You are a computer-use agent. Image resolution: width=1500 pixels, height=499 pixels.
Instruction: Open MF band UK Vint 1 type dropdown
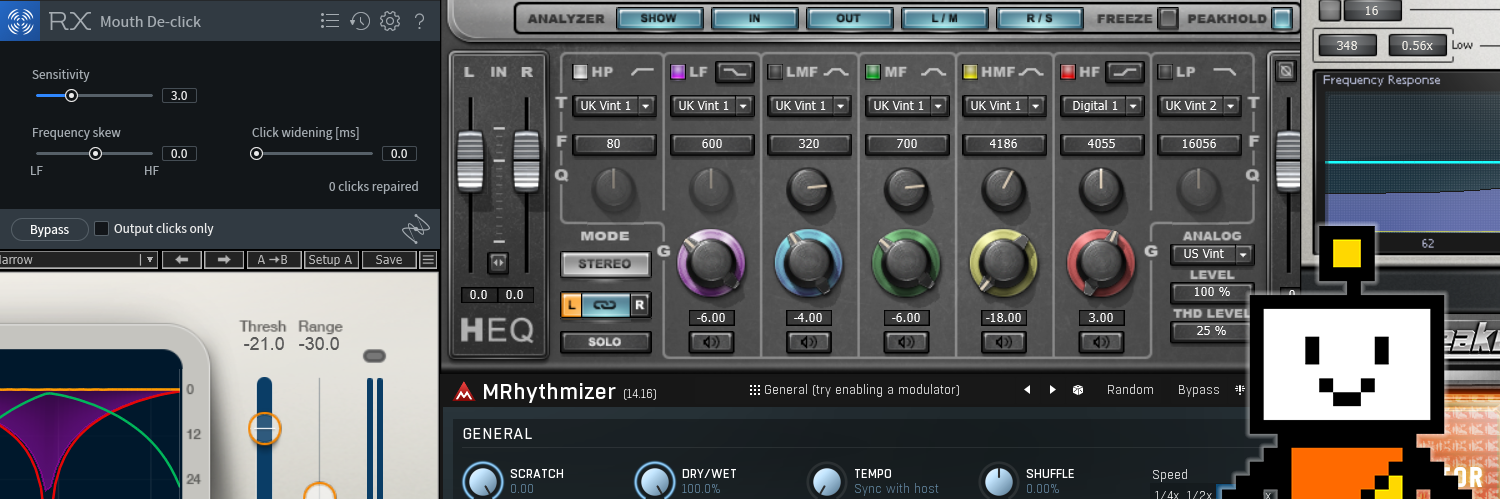coord(906,106)
